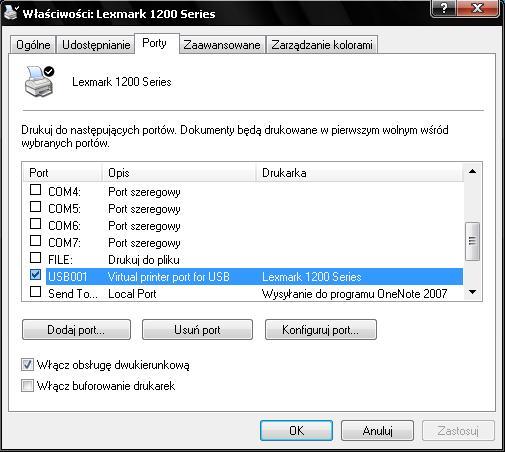Click the Lexmark printer icon in header
Viewport: 505px width, 452px height.
[39, 81]
